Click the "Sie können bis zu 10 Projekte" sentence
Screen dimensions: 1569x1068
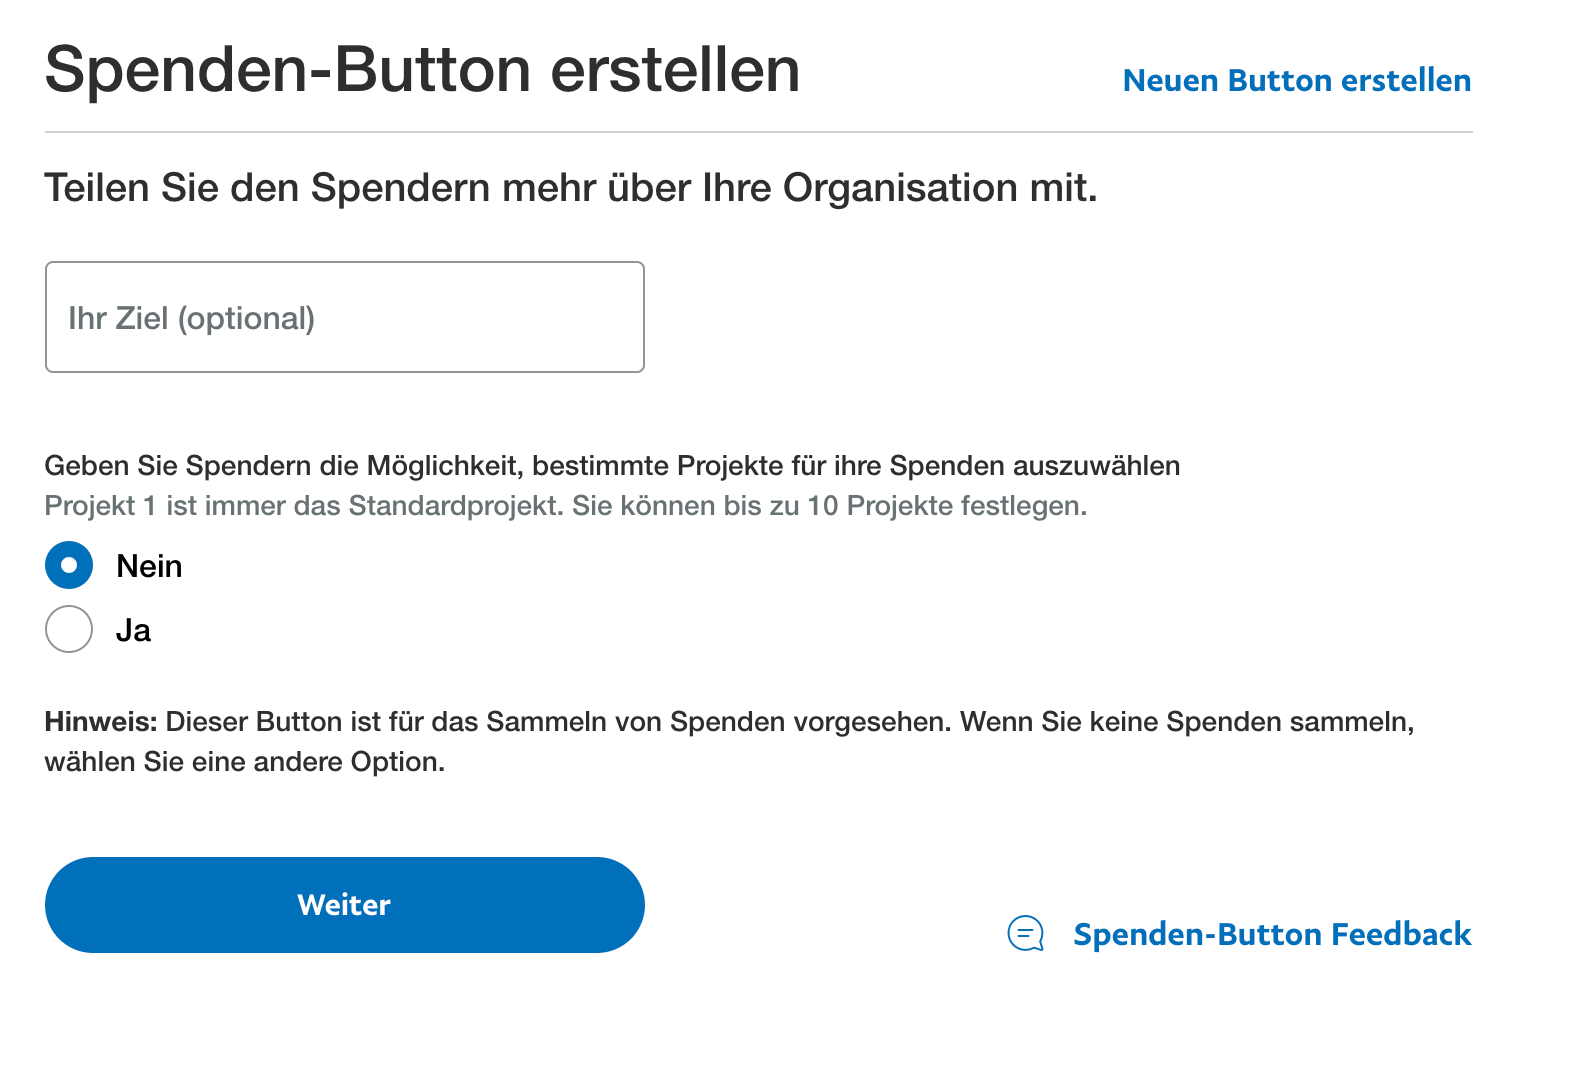(x=829, y=506)
